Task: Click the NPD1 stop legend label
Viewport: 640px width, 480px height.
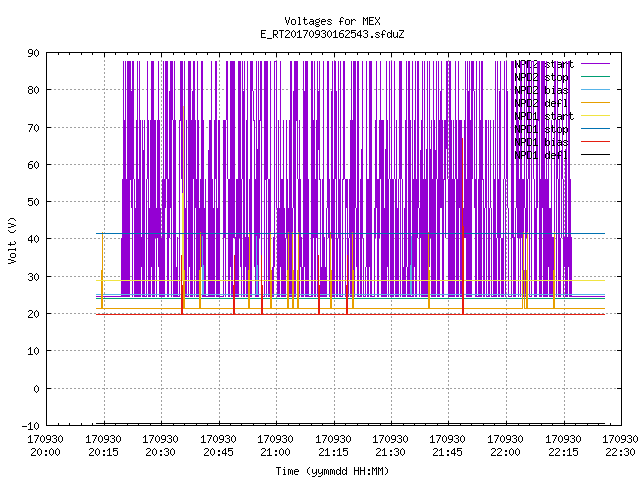Action: point(541,129)
